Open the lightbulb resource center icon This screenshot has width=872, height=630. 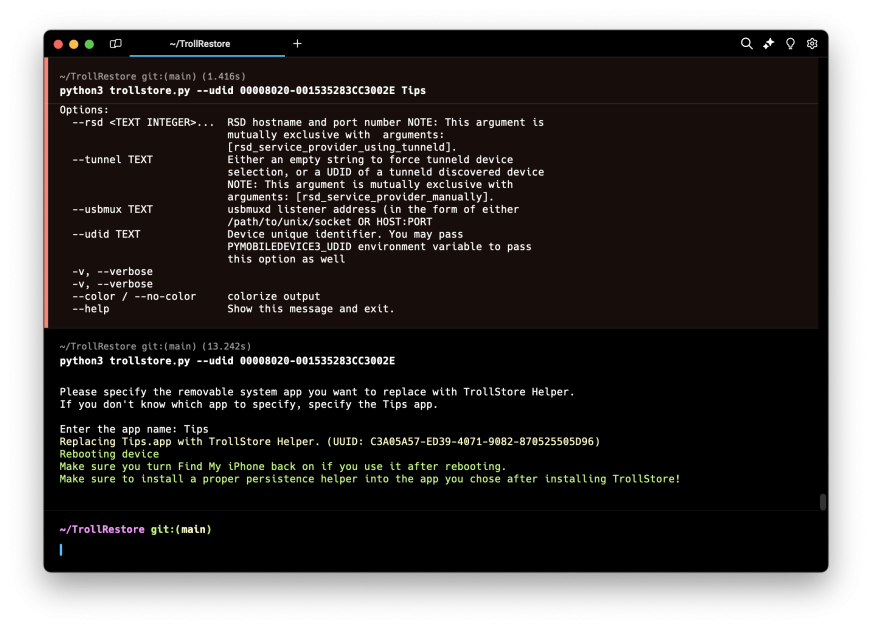pos(790,43)
